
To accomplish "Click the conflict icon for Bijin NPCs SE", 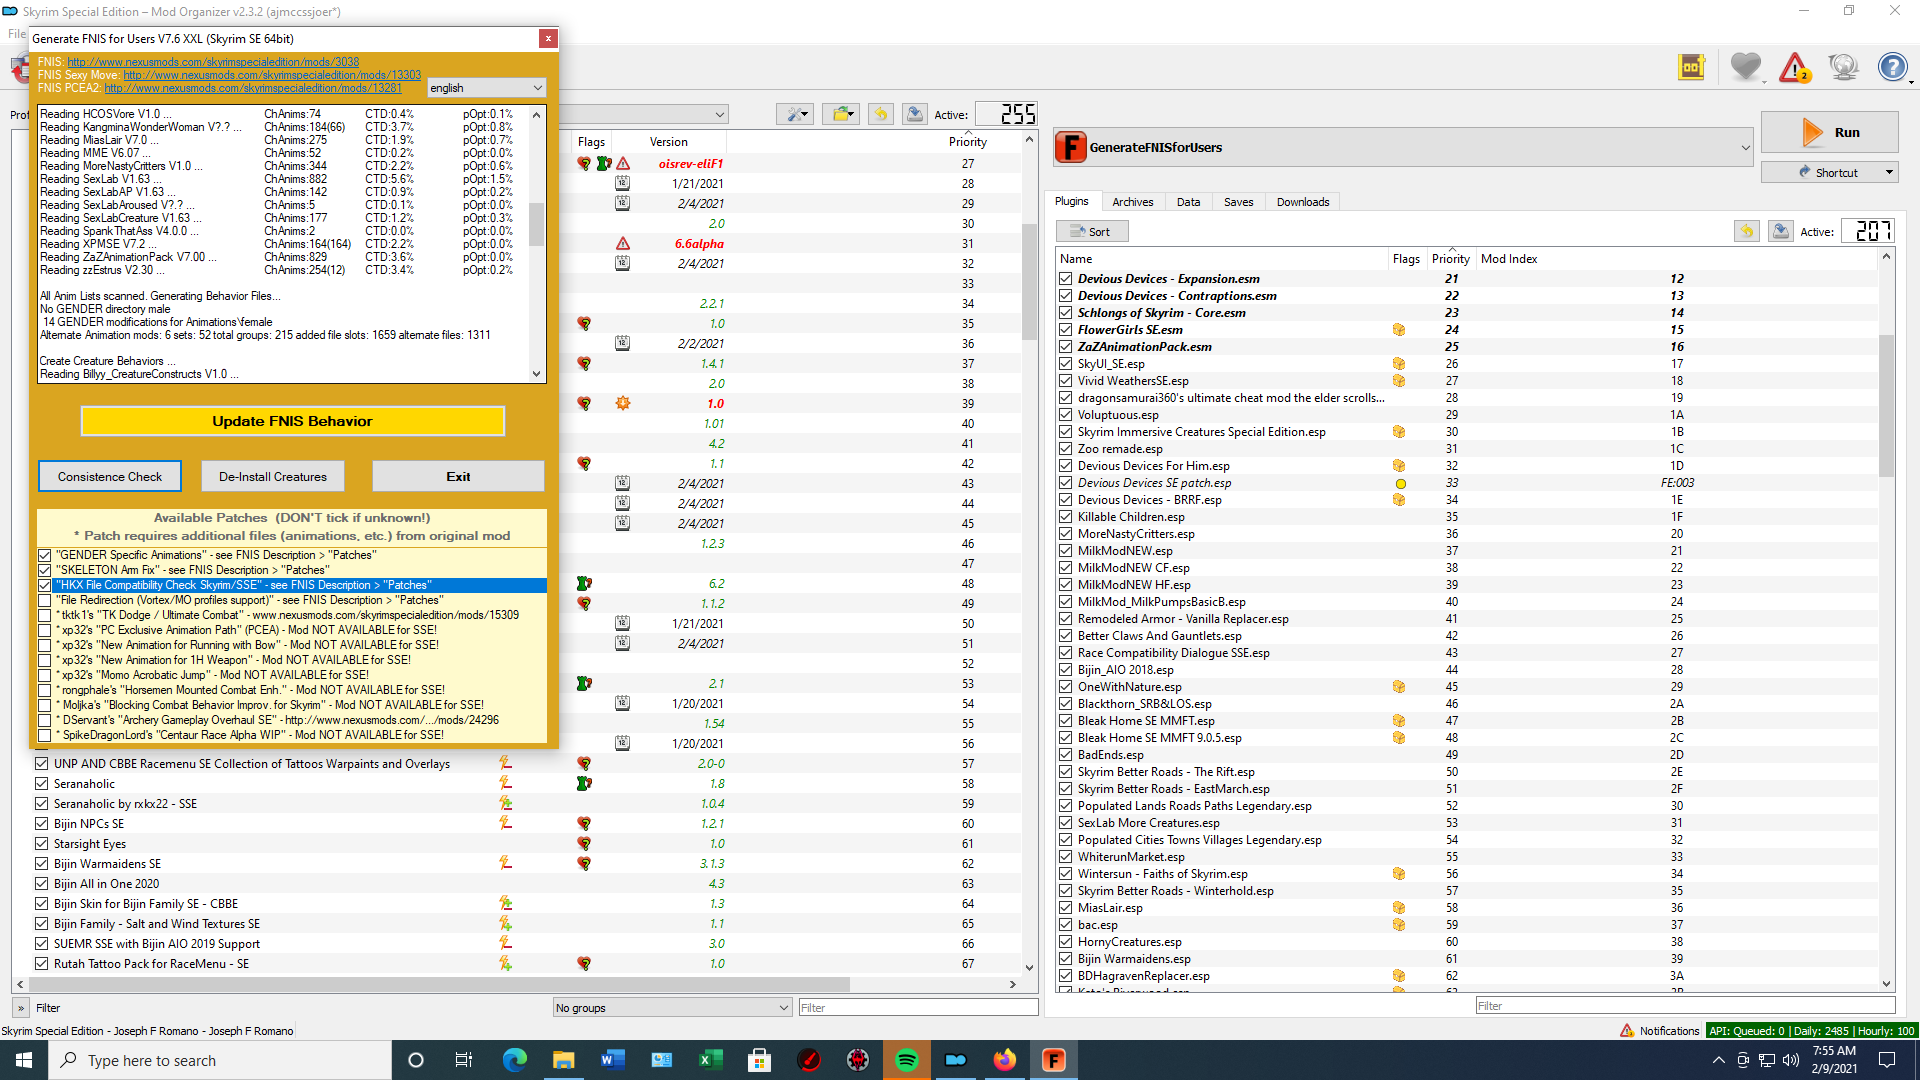I will [505, 823].
